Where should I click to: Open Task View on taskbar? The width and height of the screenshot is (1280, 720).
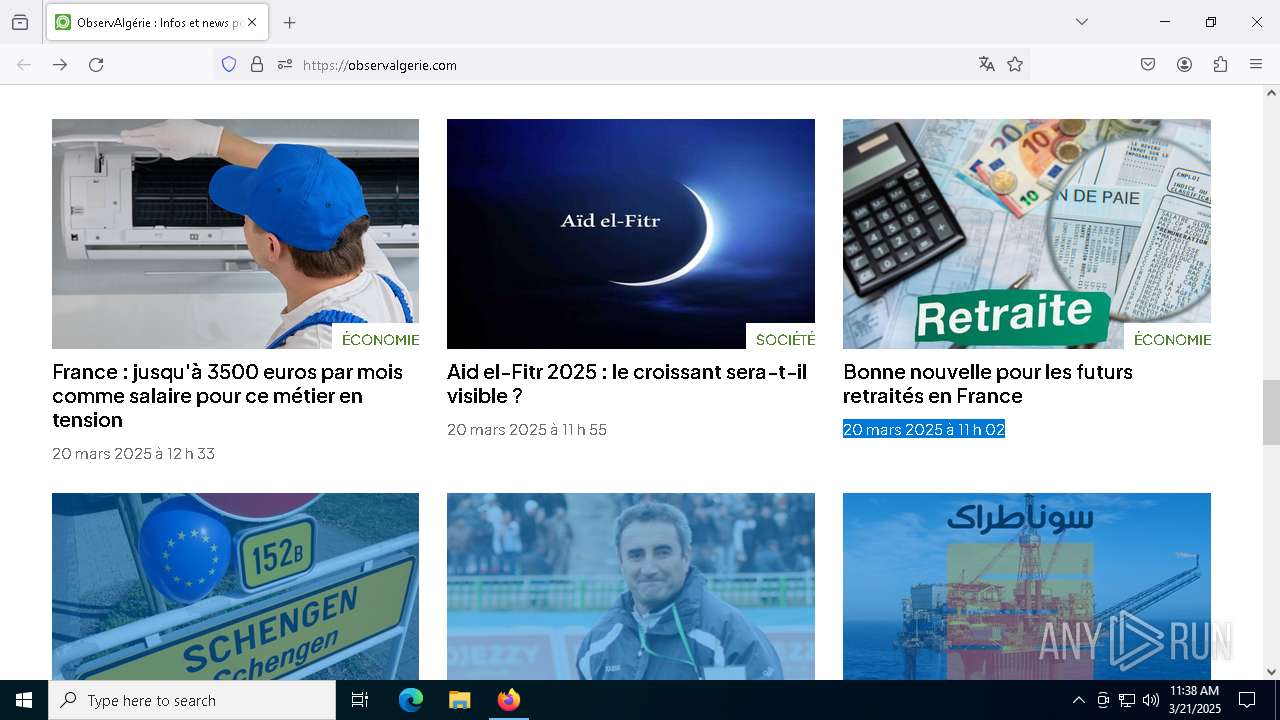click(360, 700)
